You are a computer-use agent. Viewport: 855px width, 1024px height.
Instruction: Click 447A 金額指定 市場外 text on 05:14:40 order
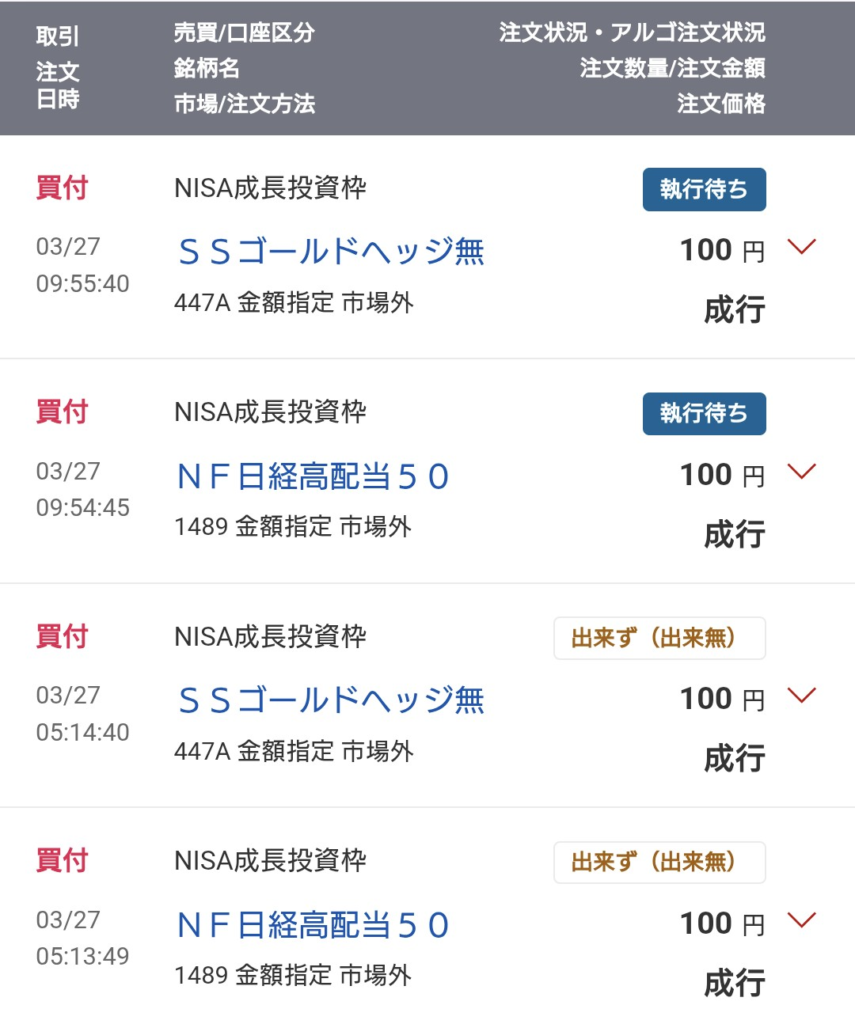[293, 751]
